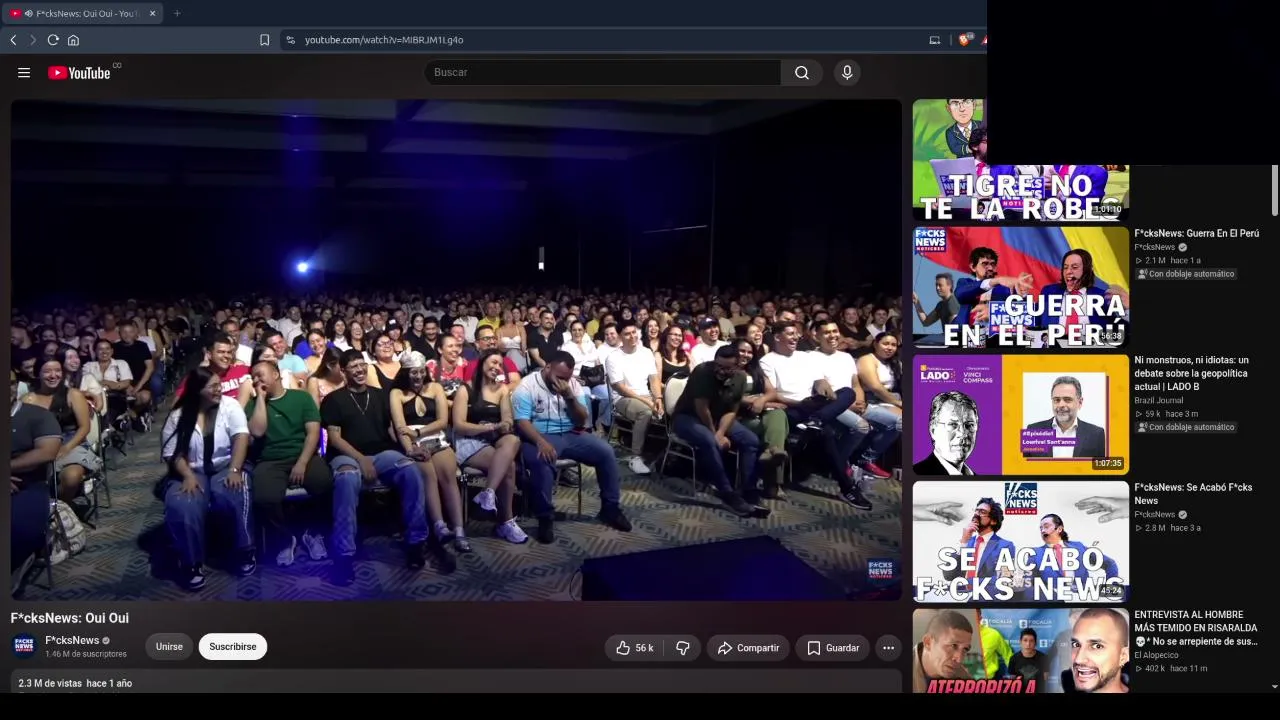Click the F*cksNews verified badge under the video

pyautogui.click(x=106, y=641)
